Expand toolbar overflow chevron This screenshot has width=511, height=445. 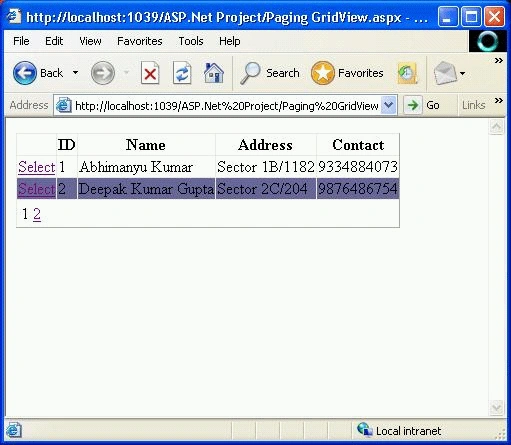499,61
